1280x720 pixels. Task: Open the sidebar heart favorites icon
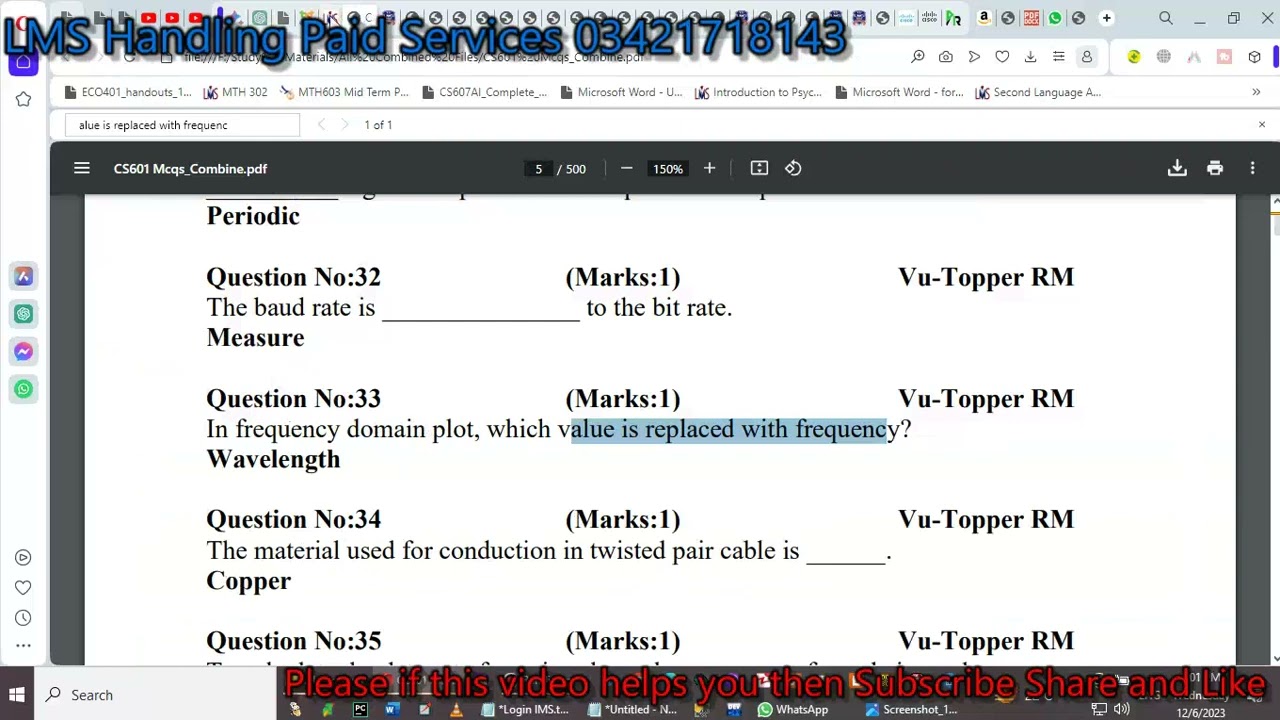click(23, 587)
